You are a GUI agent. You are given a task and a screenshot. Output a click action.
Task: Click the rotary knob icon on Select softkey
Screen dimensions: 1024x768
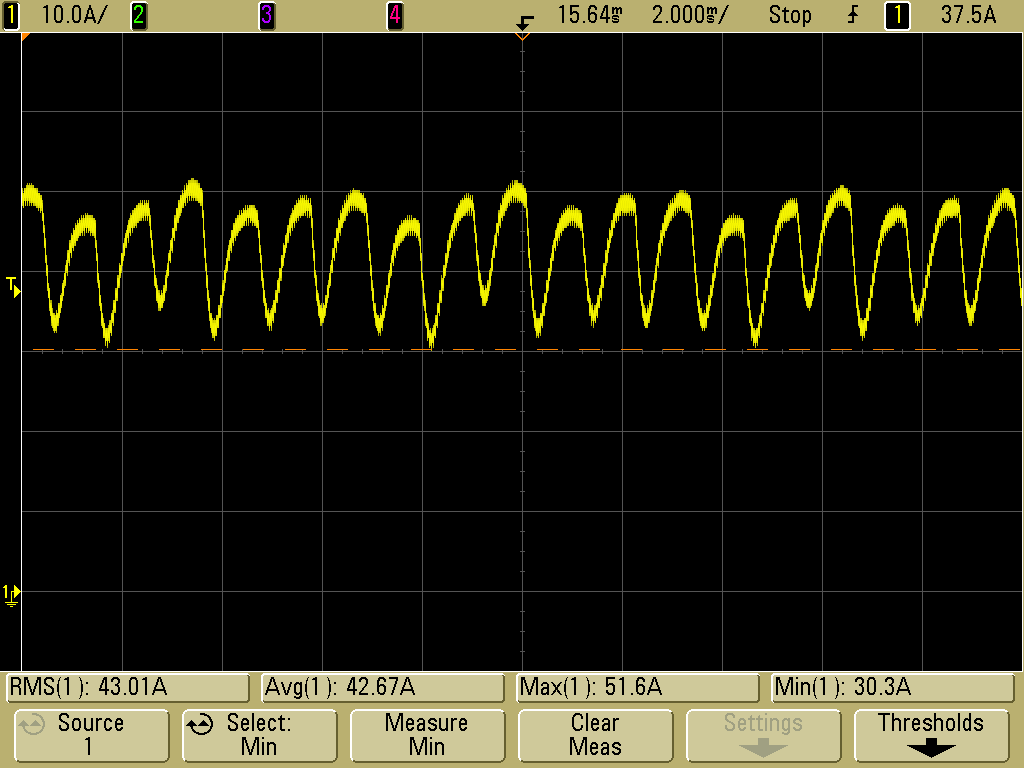pos(199,724)
